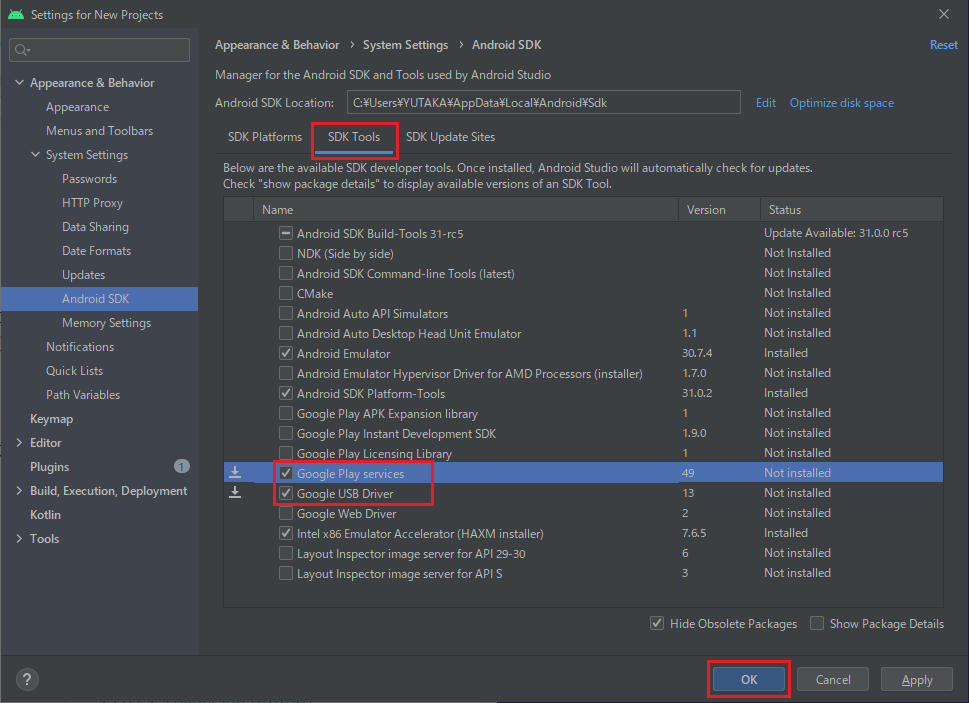Open the Kotlin settings page

pyautogui.click(x=45, y=515)
